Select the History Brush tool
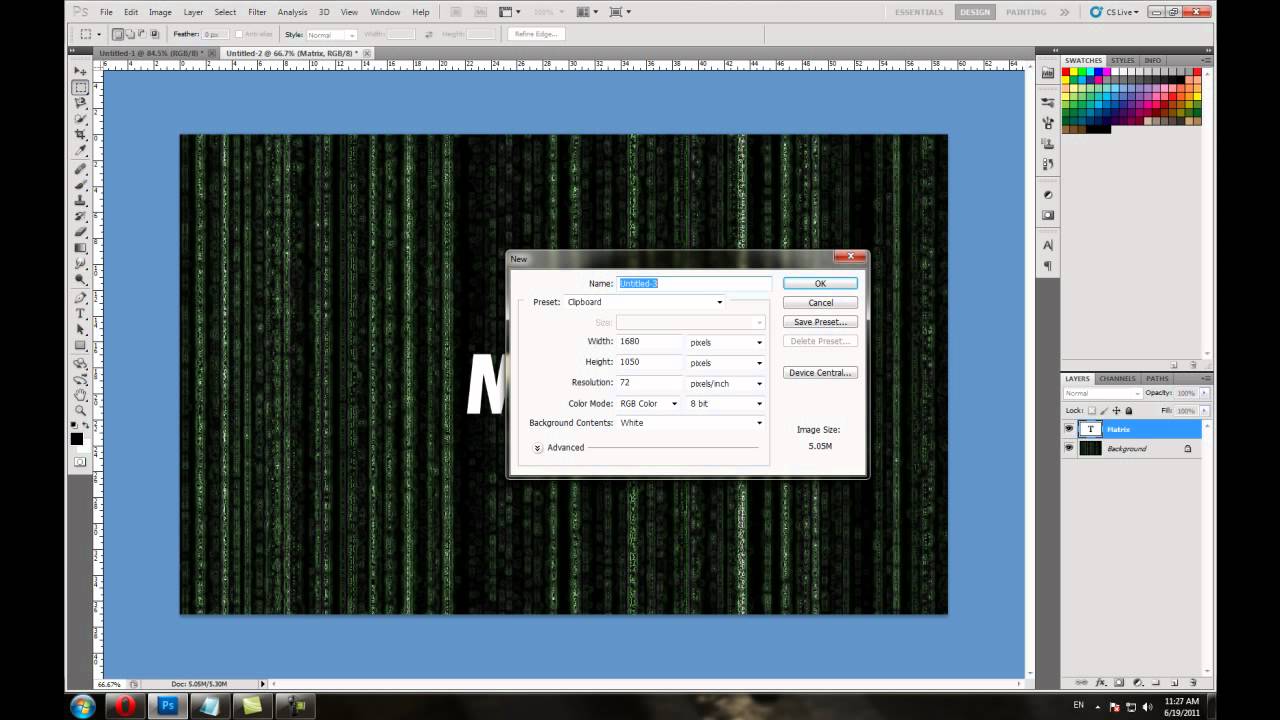 [x=80, y=217]
